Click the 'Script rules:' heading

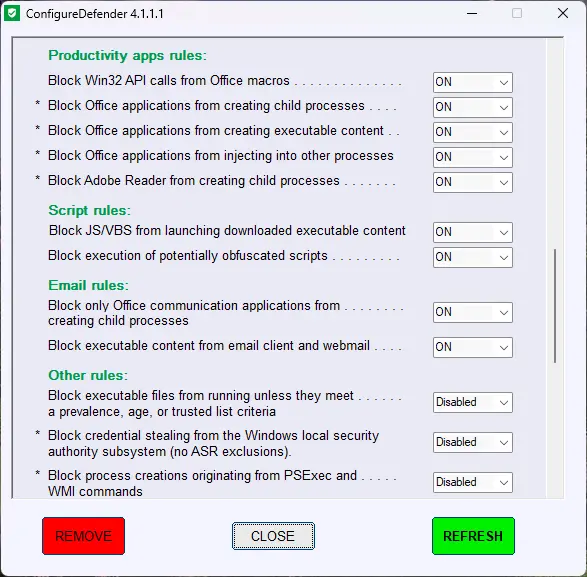pos(89,210)
